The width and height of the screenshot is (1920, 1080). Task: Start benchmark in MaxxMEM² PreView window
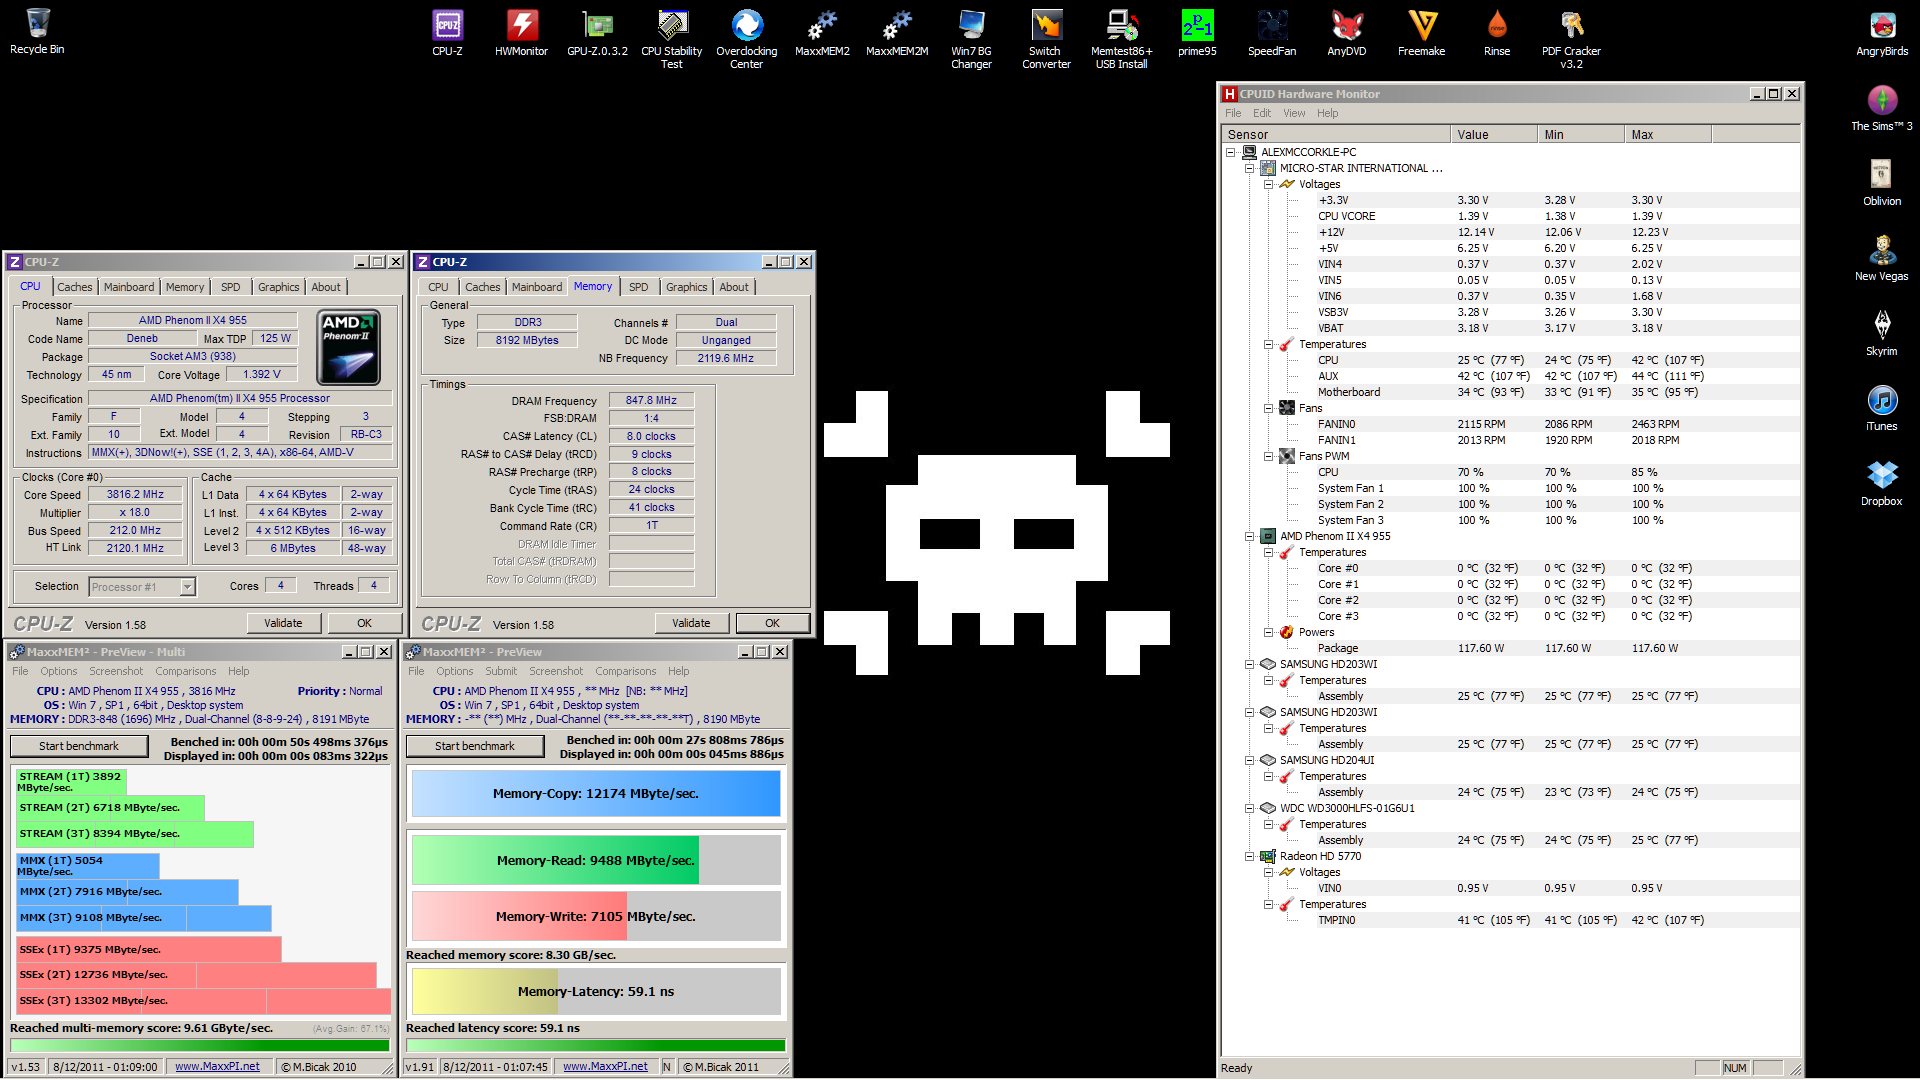tap(475, 746)
